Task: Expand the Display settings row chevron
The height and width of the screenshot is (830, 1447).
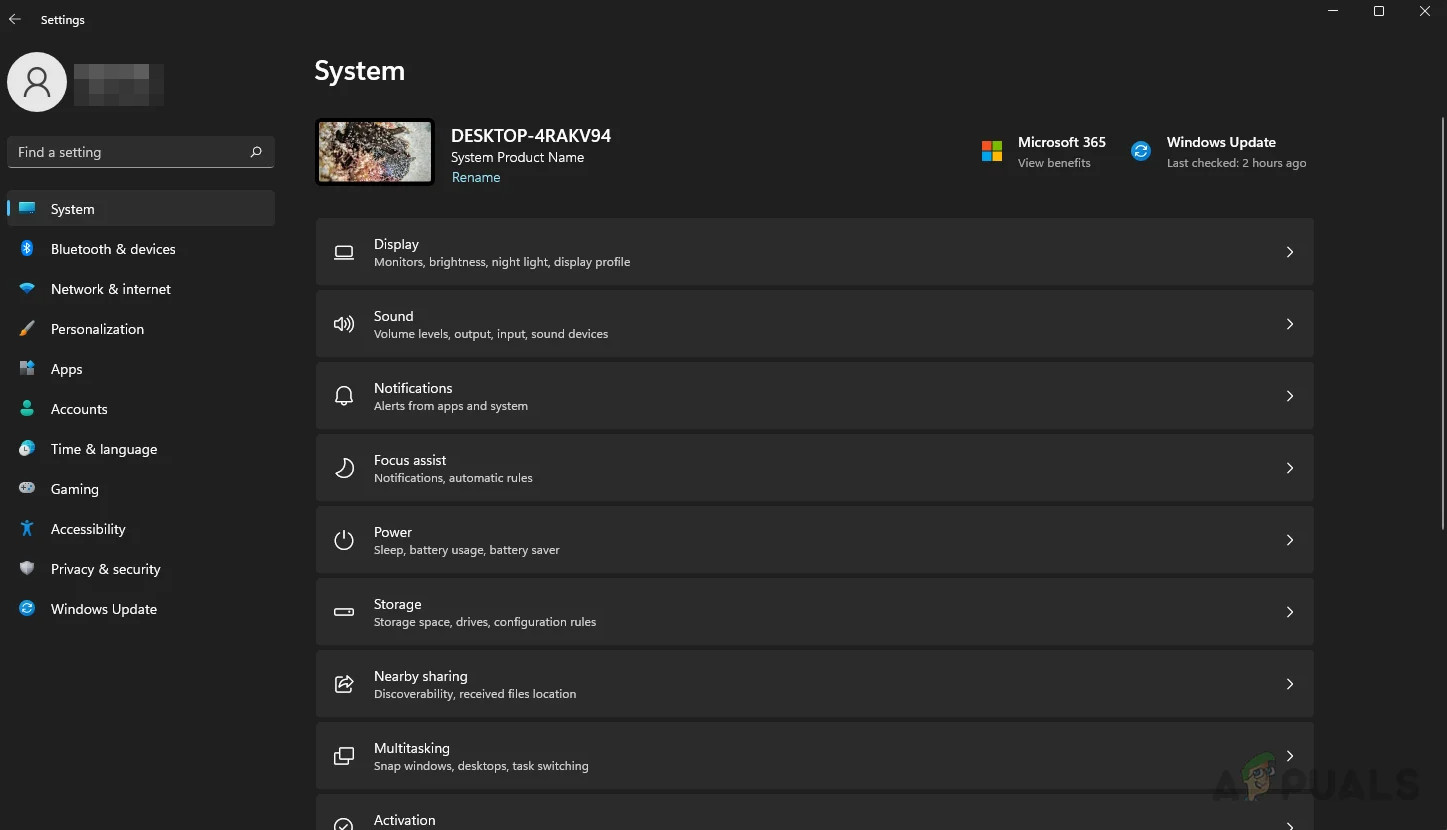Action: [x=1289, y=252]
